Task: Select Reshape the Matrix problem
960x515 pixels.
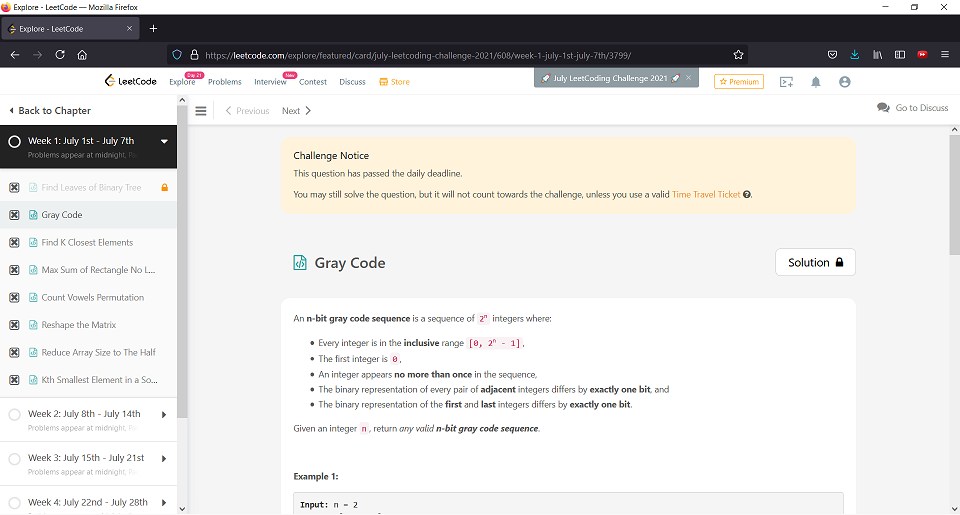Action: tap(78, 325)
